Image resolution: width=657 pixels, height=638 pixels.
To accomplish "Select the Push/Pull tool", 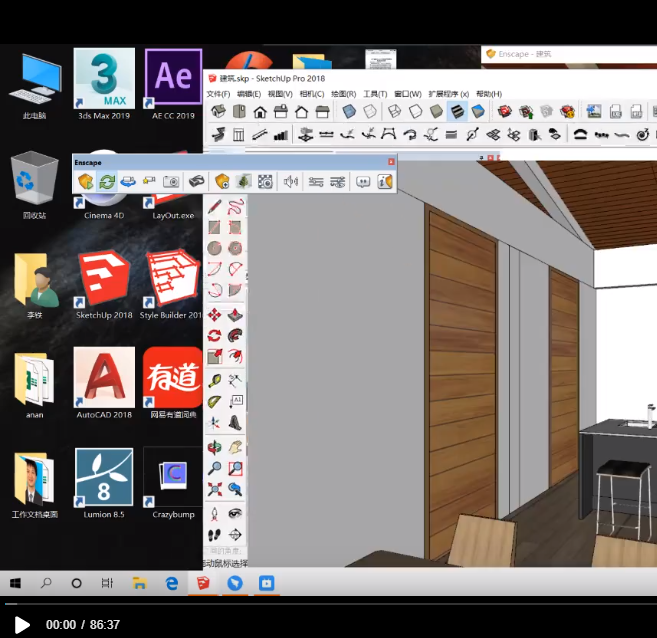I will (235, 315).
